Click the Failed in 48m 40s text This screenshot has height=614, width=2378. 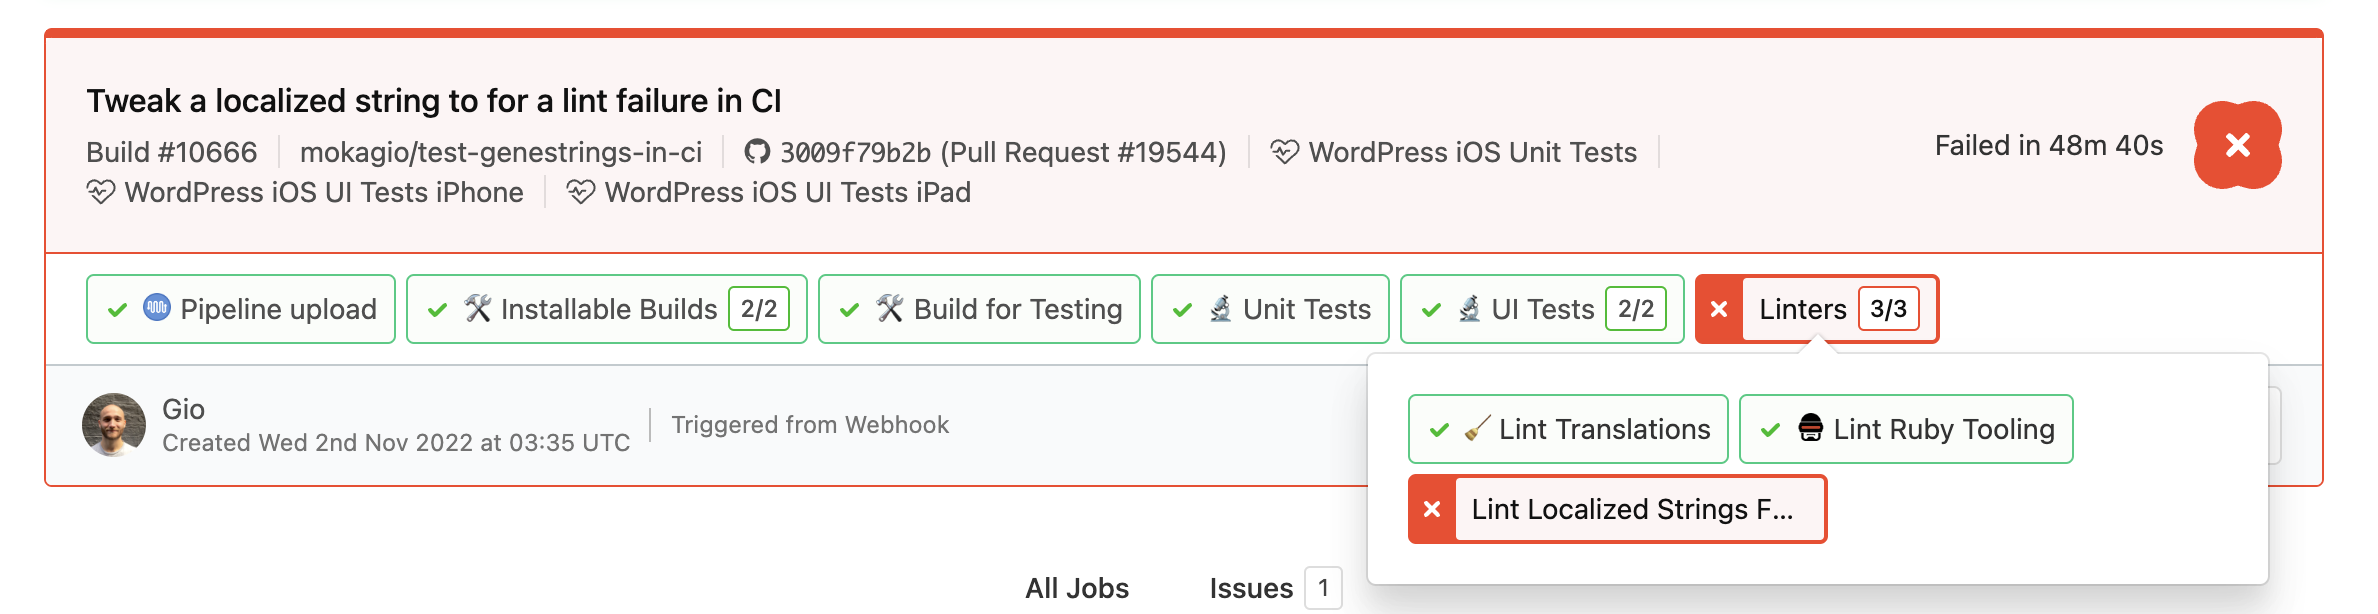[2049, 146]
